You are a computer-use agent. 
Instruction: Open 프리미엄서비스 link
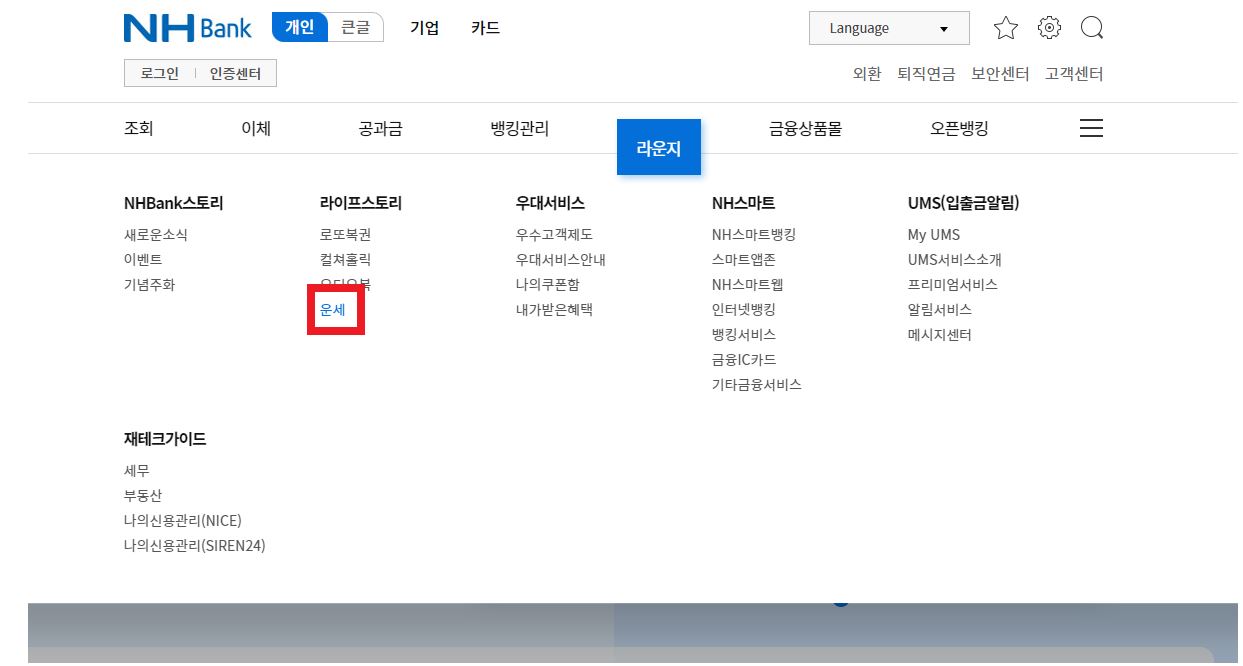point(953,285)
